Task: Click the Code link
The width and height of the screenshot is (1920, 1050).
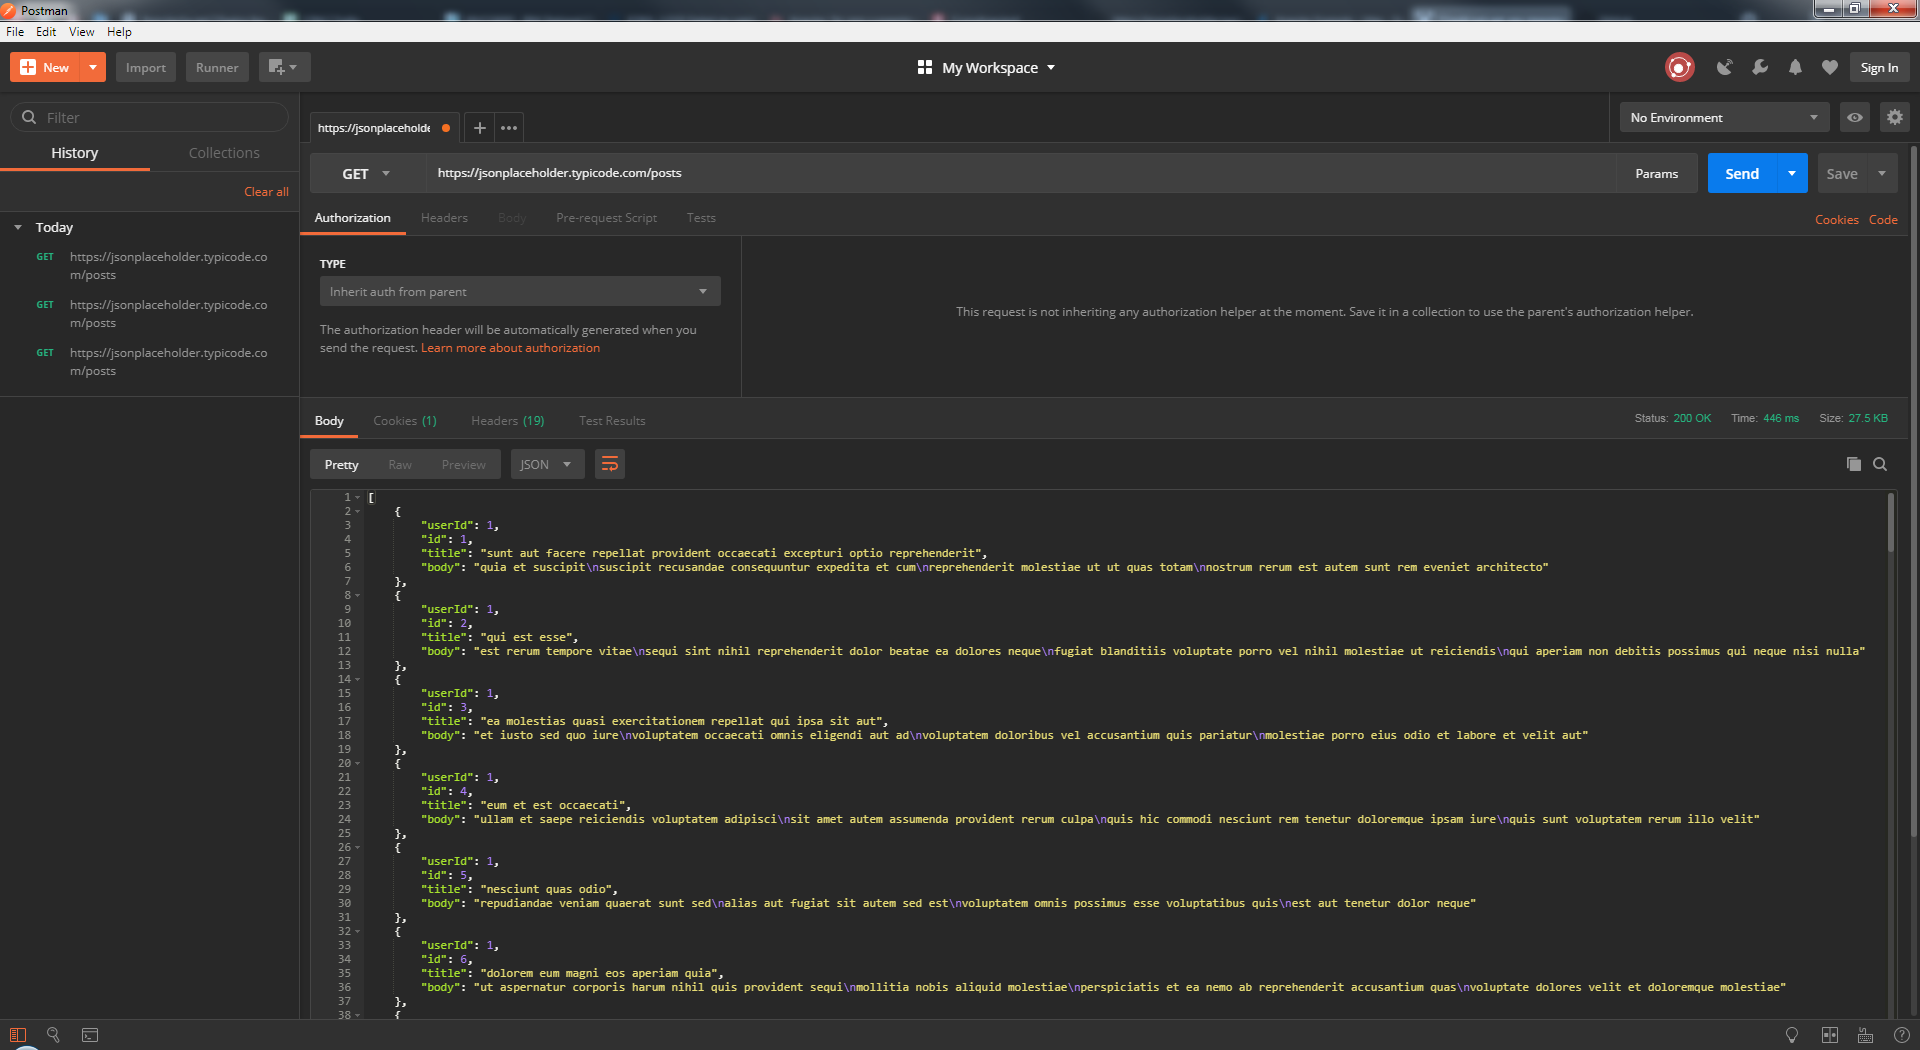Action: click(1883, 220)
